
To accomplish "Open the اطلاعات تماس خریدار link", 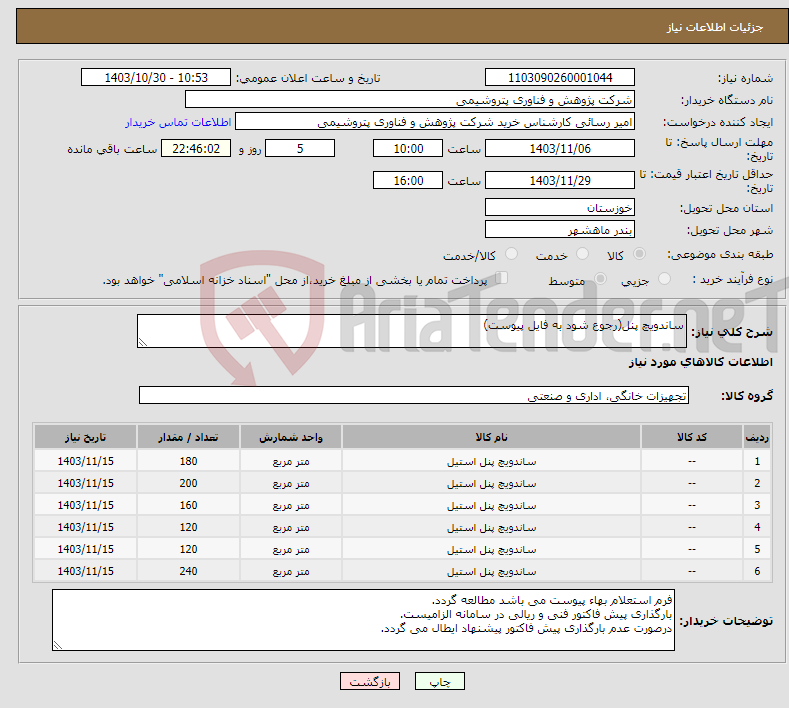I will 178,122.
